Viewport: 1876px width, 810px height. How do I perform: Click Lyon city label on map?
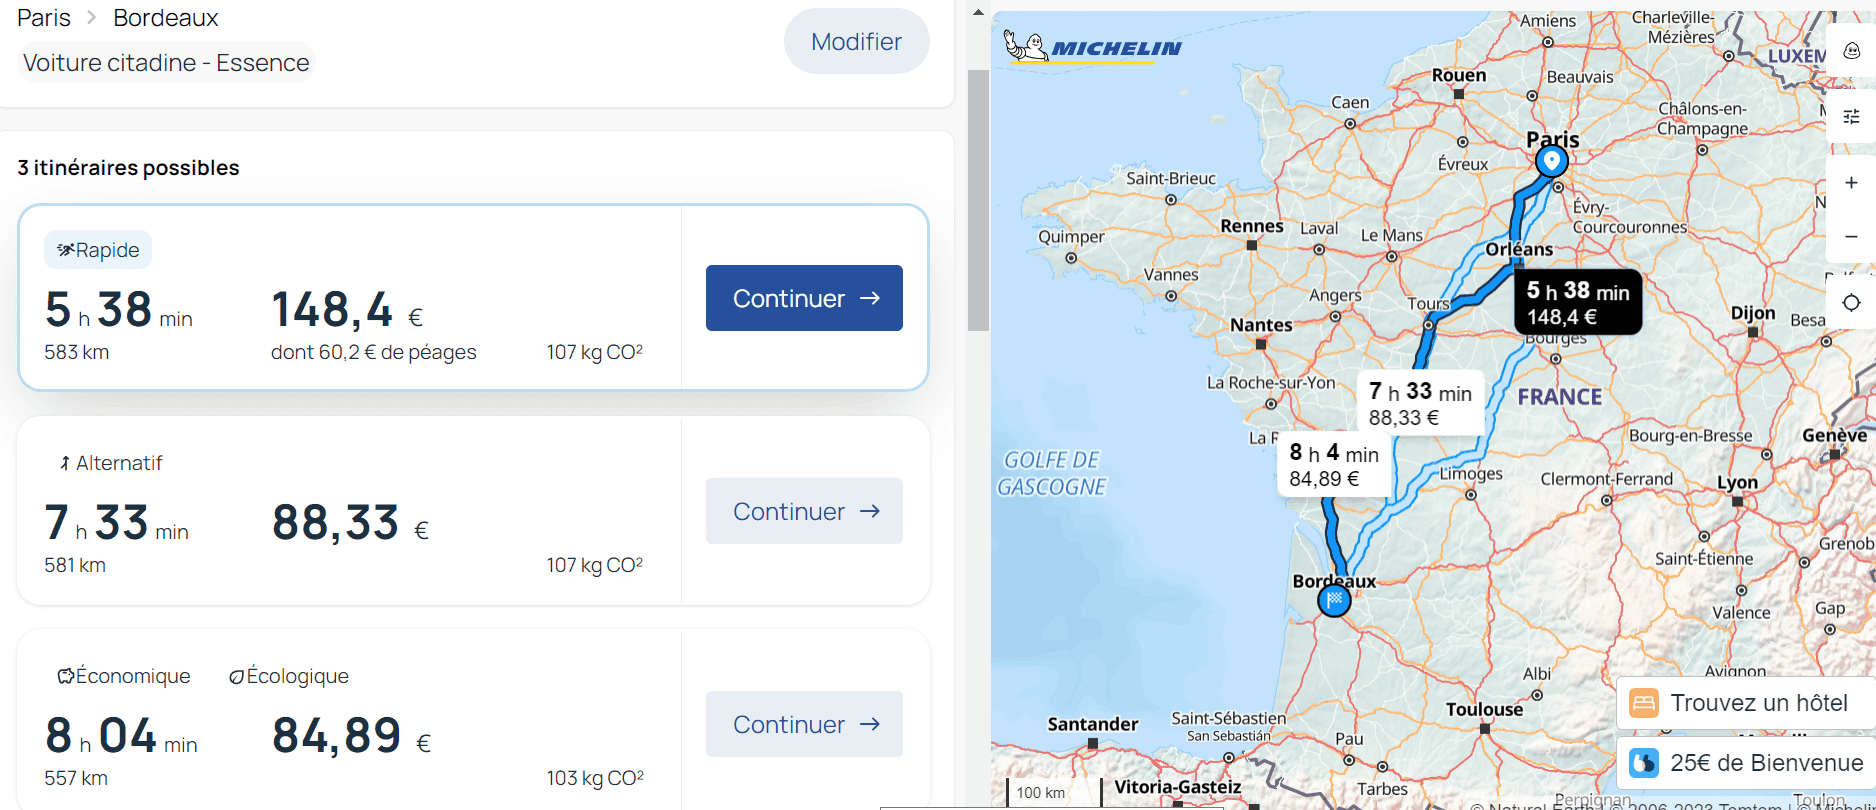coord(1737,483)
